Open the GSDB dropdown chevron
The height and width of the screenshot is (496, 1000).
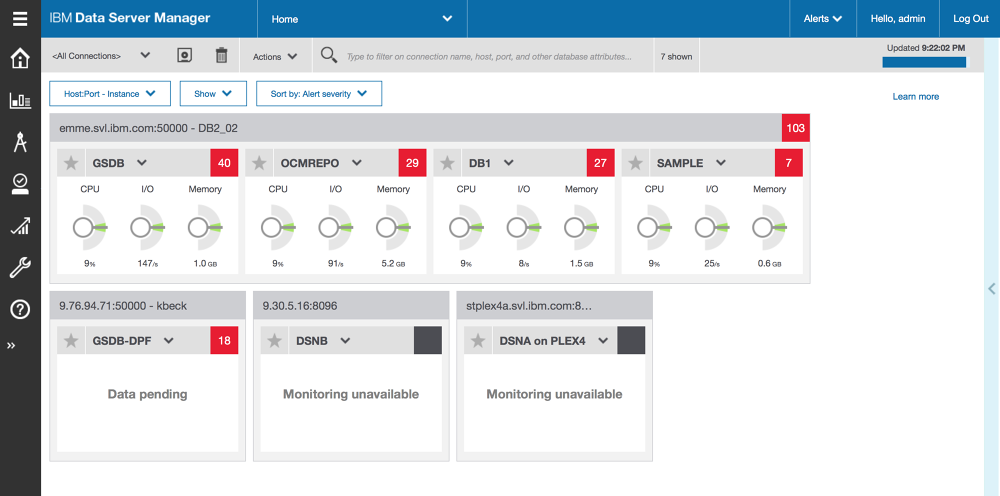coord(142,163)
